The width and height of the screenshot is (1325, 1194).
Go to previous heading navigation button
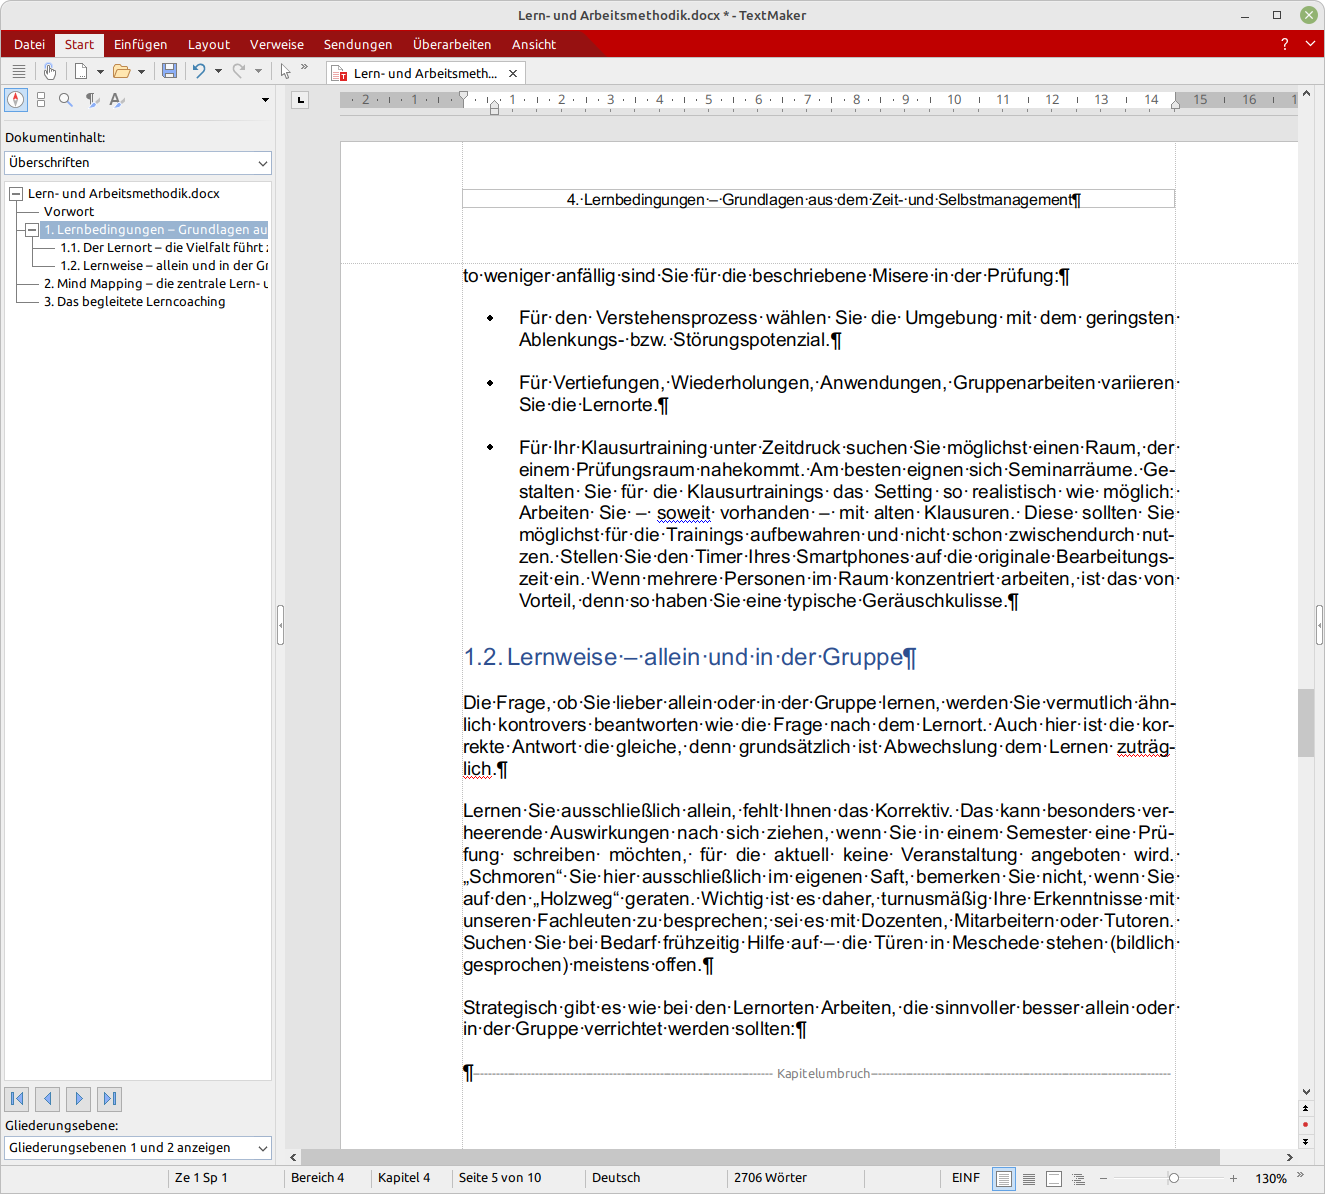[x=48, y=1099]
